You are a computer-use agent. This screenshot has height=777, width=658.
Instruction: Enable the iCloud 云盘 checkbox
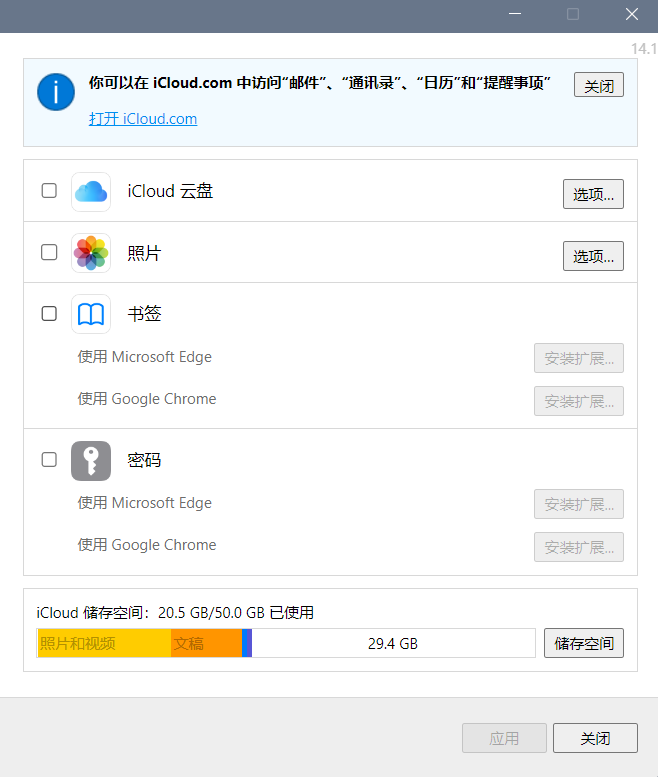(49, 191)
